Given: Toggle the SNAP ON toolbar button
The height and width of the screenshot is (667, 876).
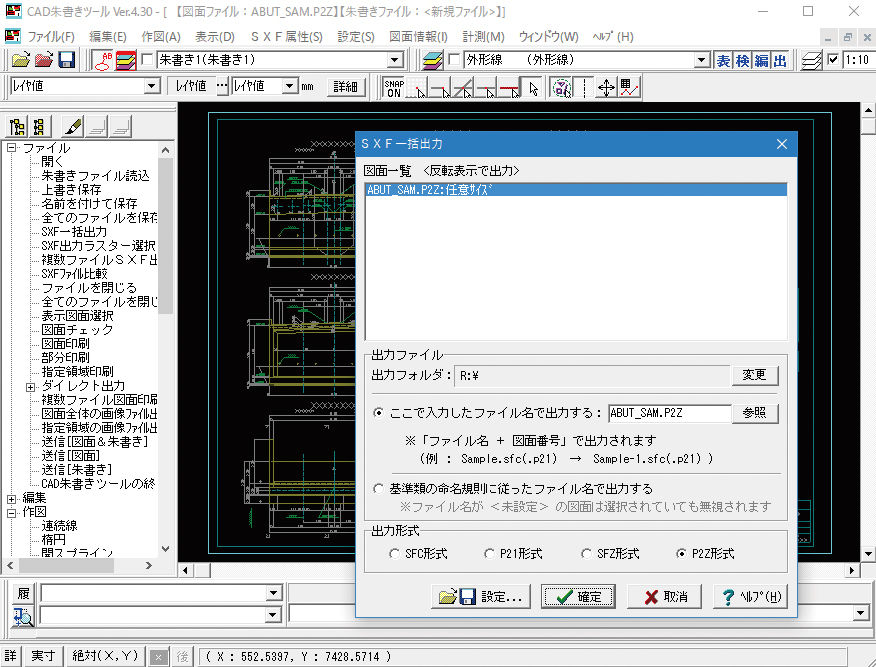Looking at the screenshot, I should coord(394,87).
